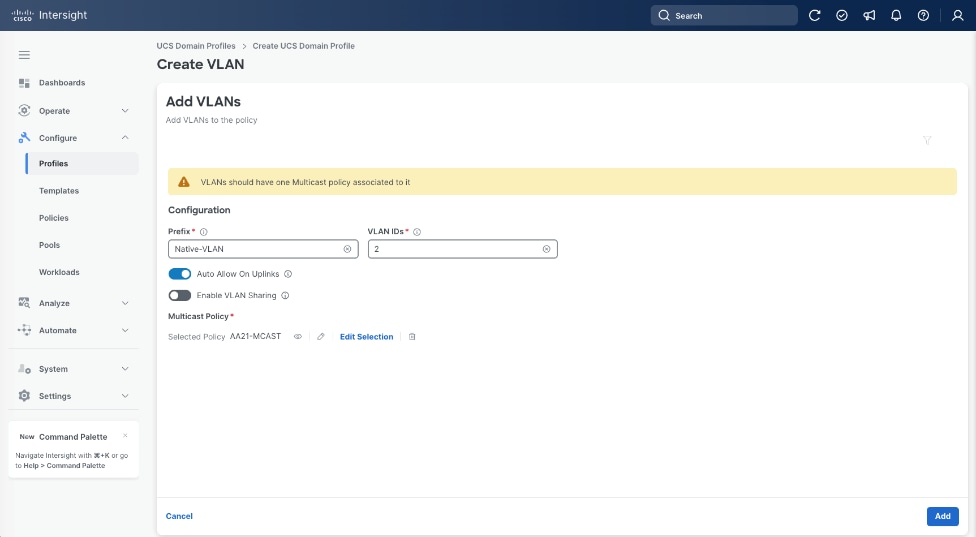Click the VLAN IDs info icon

click(x=417, y=231)
